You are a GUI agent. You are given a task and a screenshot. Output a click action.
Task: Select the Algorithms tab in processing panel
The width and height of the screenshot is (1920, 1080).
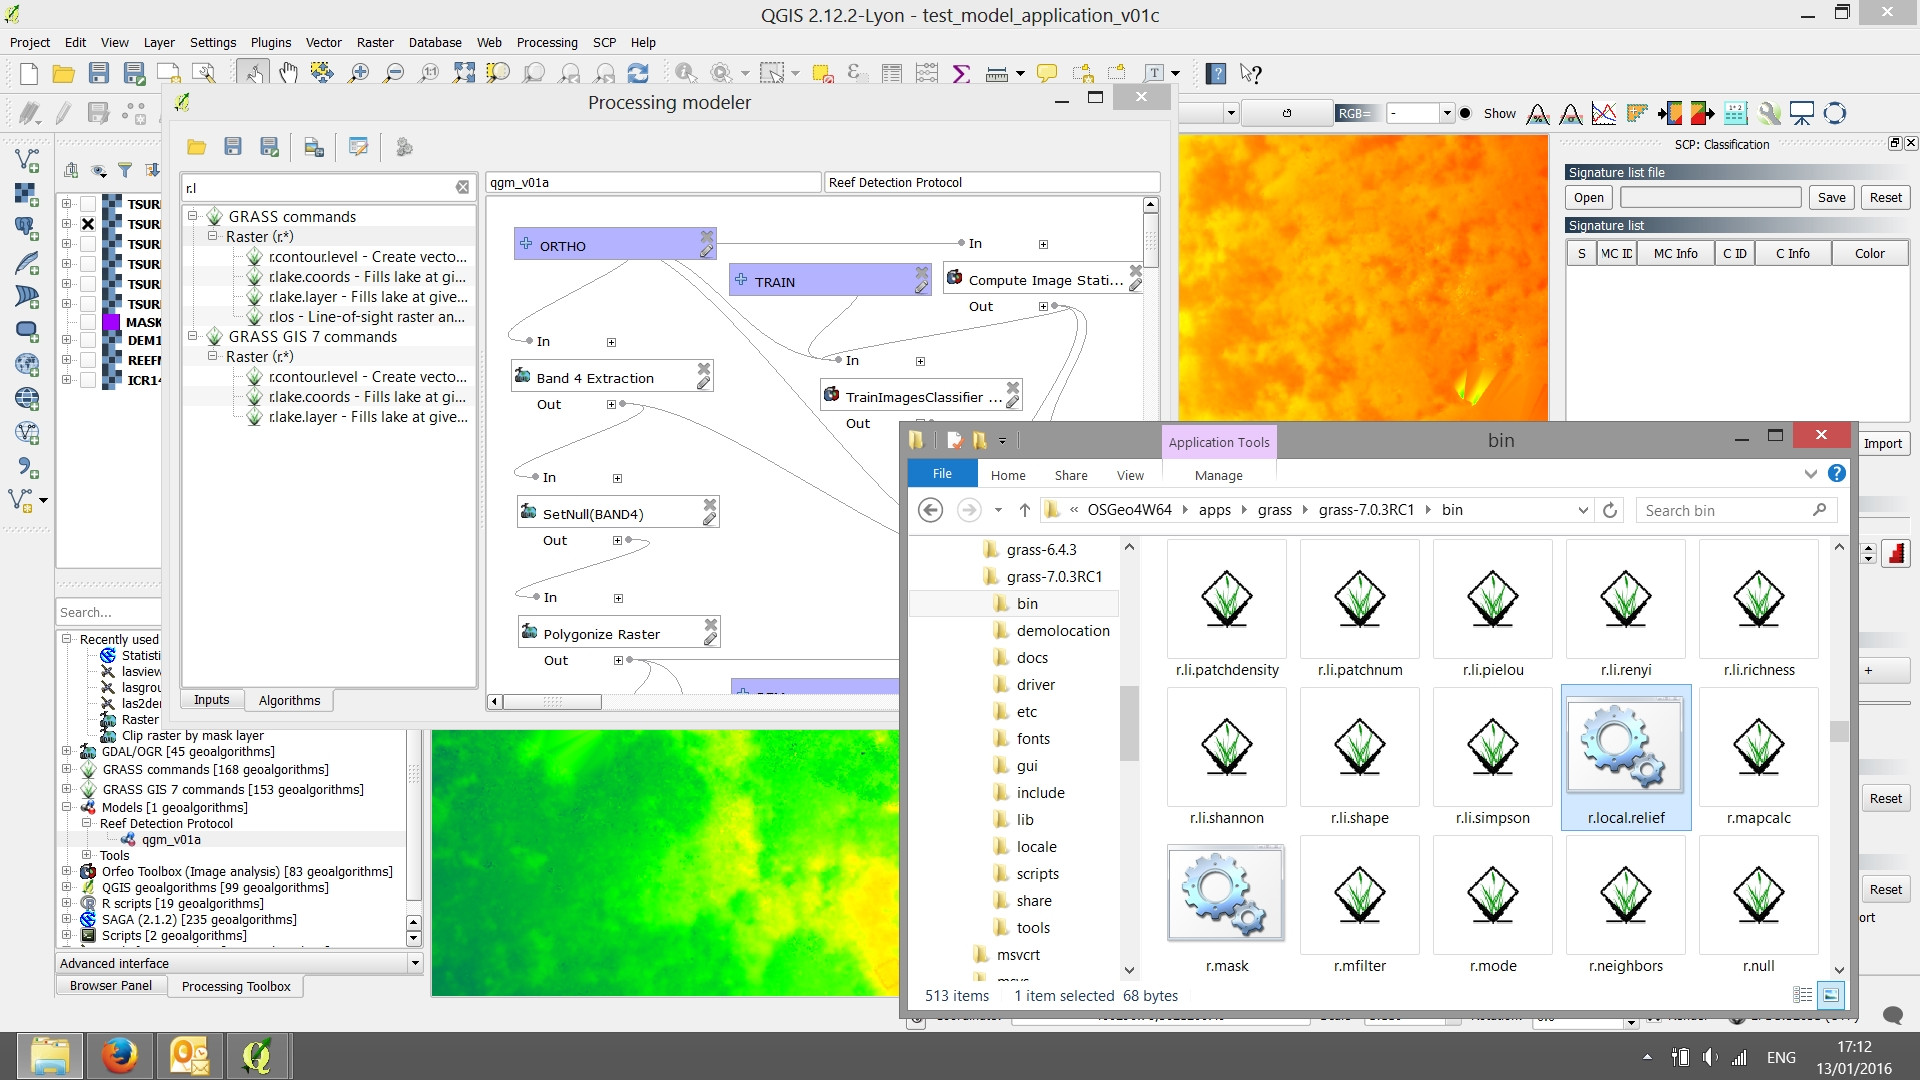[x=289, y=699]
